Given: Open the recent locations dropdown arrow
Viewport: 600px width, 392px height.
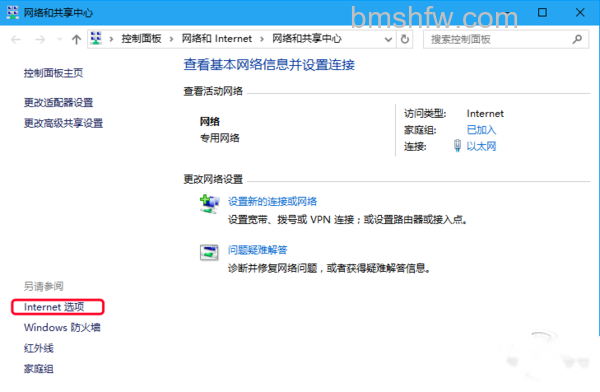Looking at the screenshot, I should (x=59, y=39).
